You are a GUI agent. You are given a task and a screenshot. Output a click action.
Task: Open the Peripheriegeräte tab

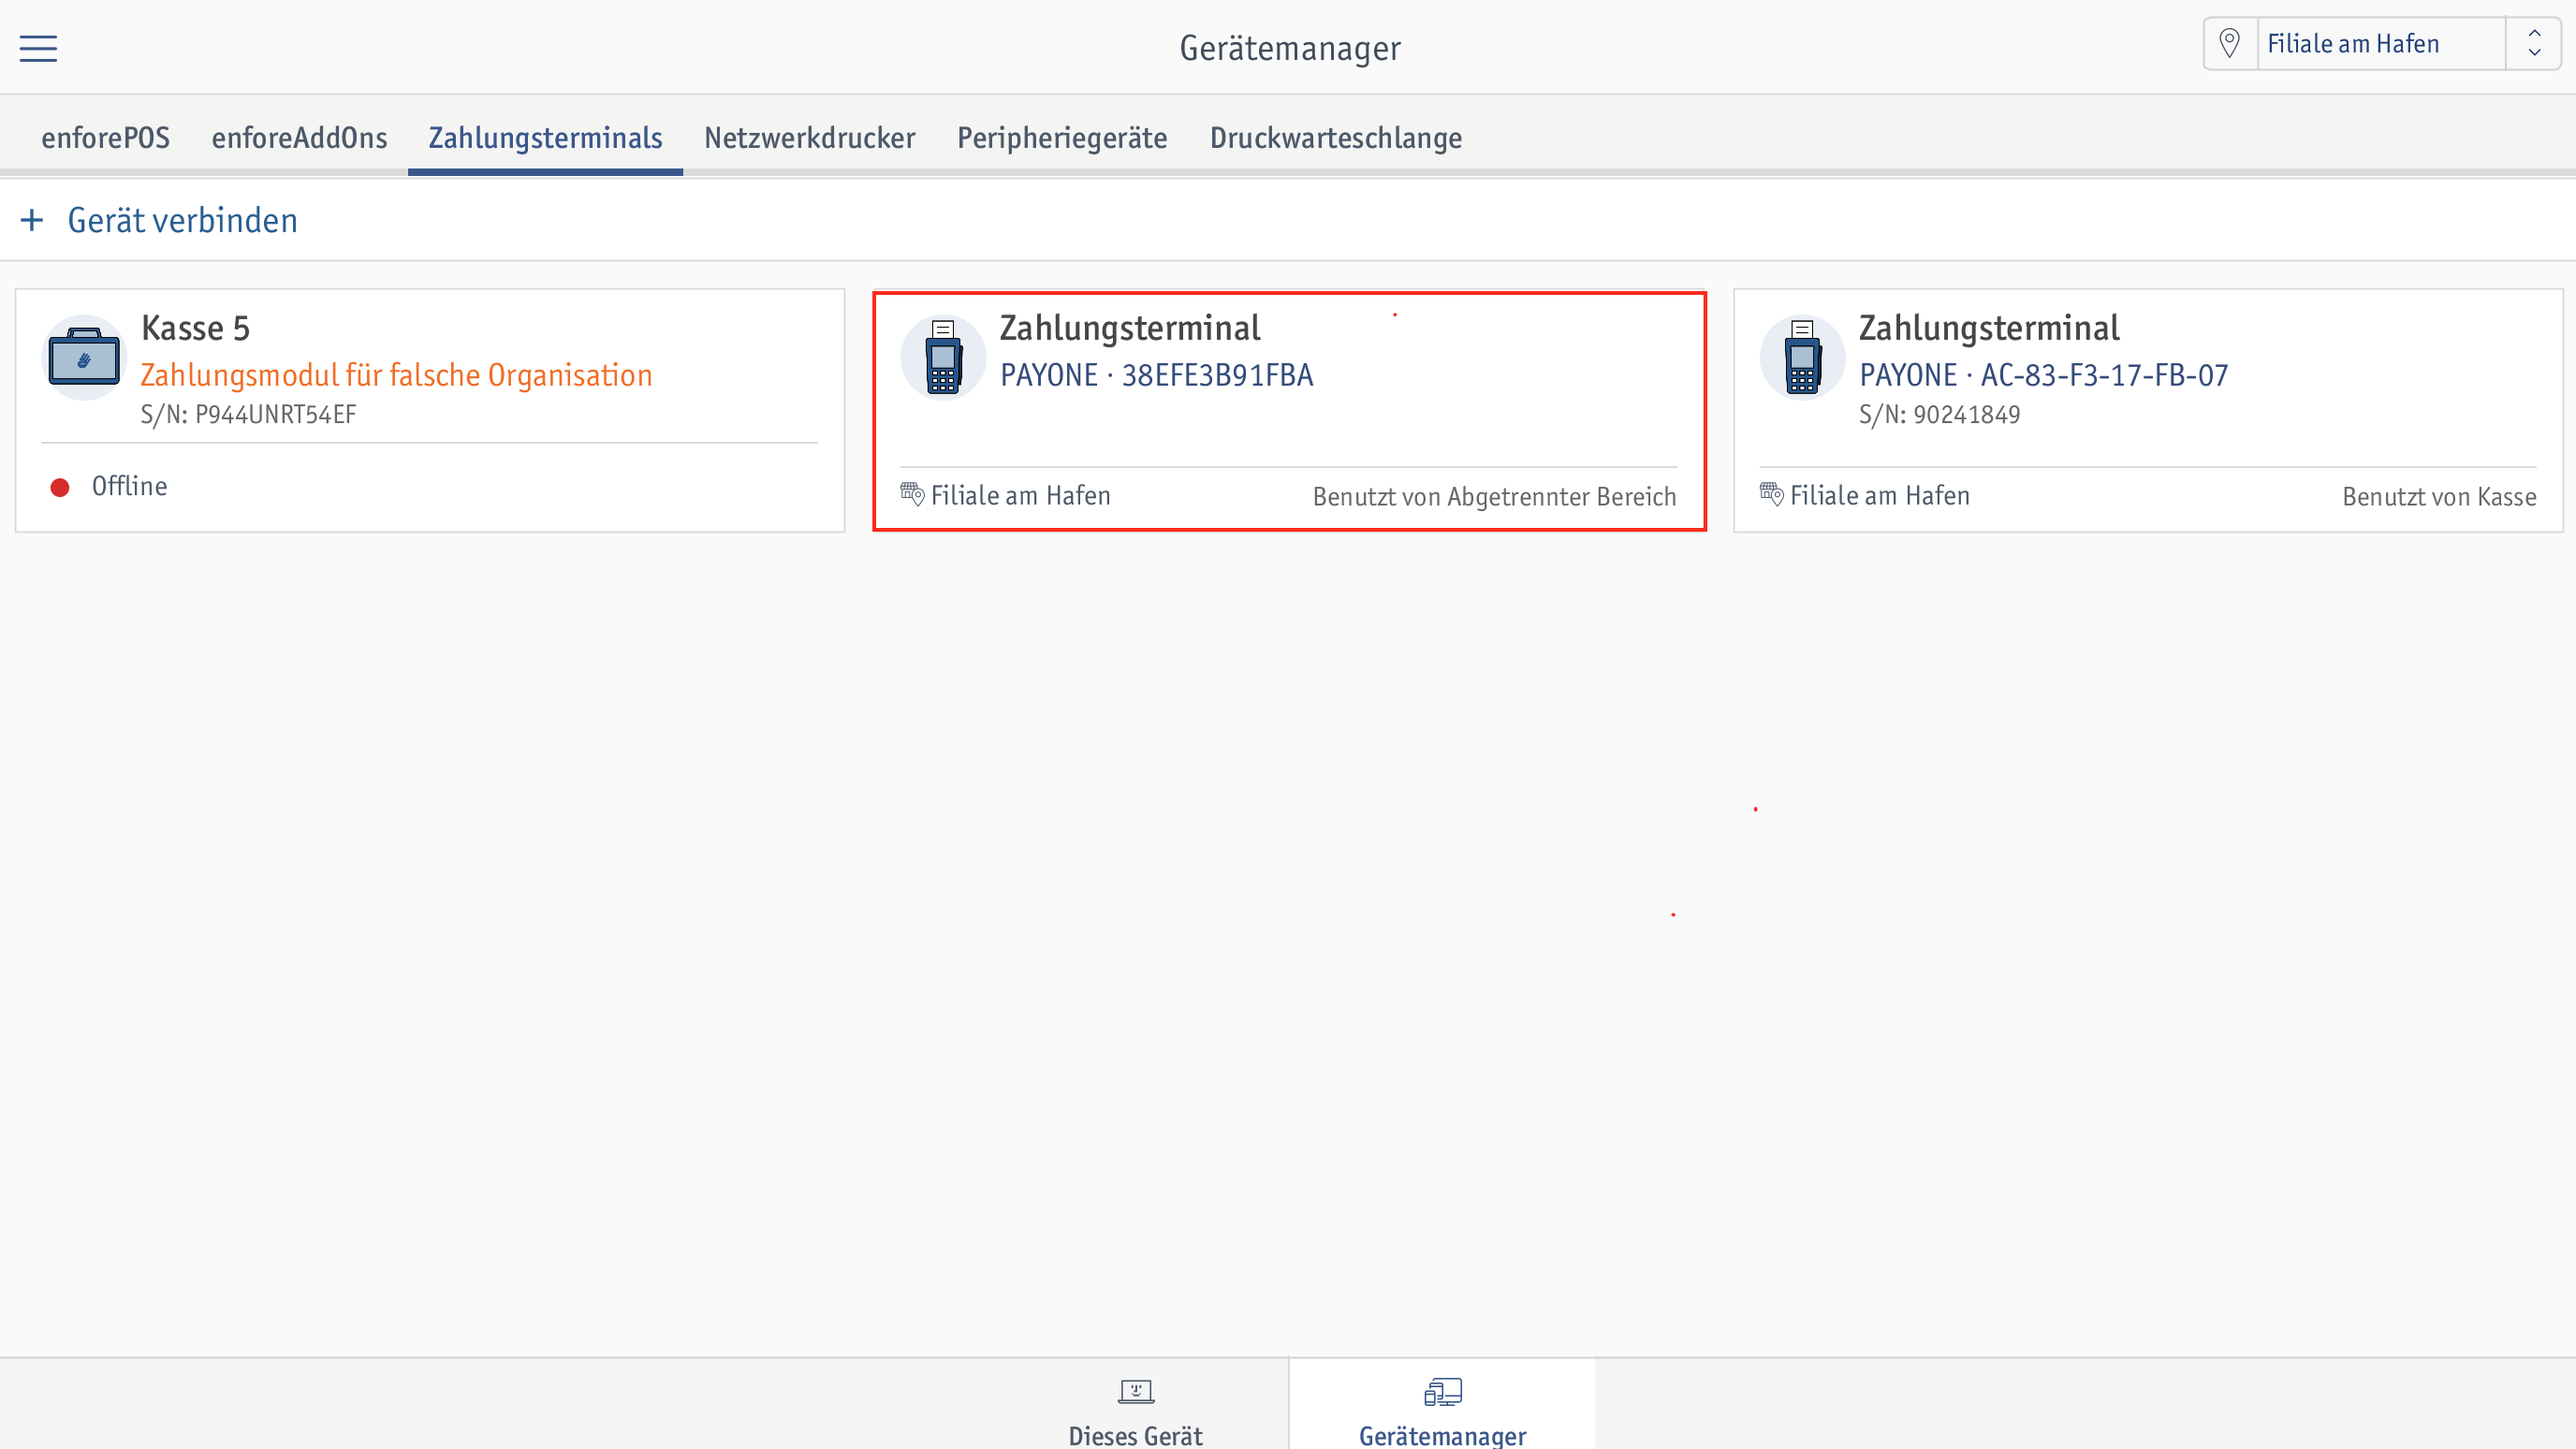1062,137
